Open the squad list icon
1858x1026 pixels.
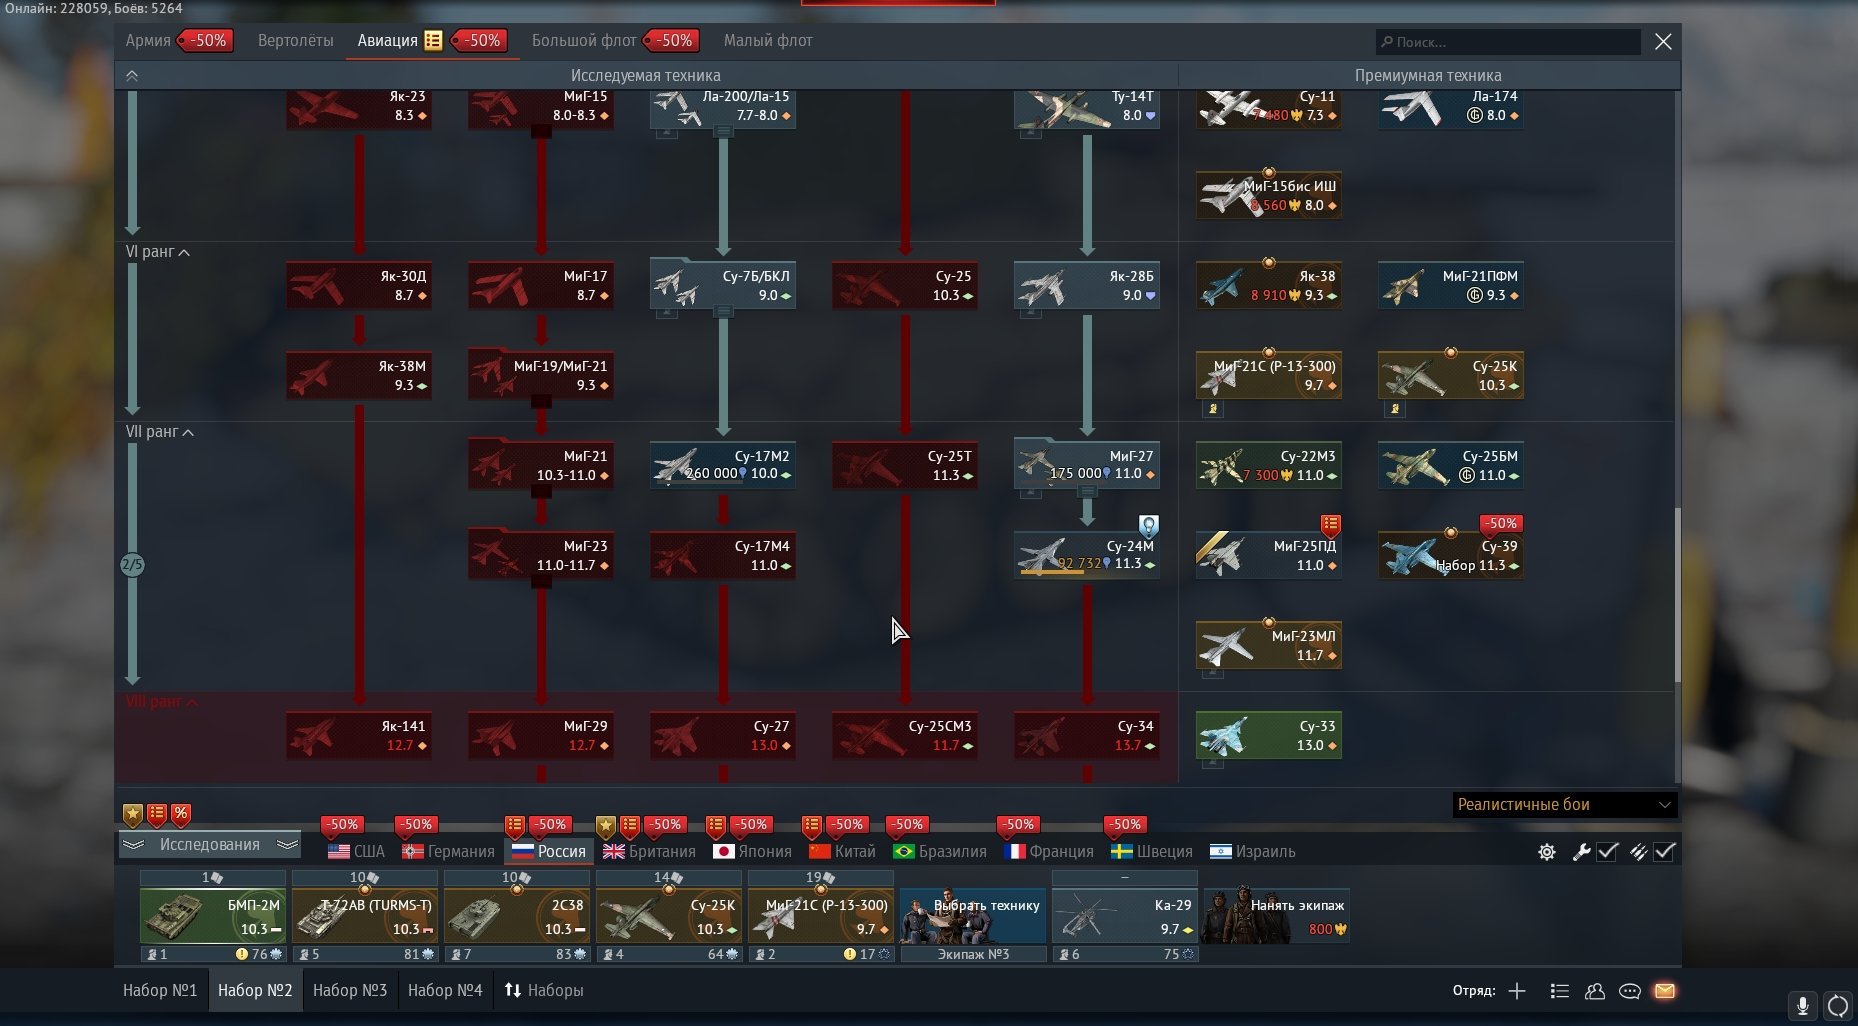click(x=1559, y=991)
